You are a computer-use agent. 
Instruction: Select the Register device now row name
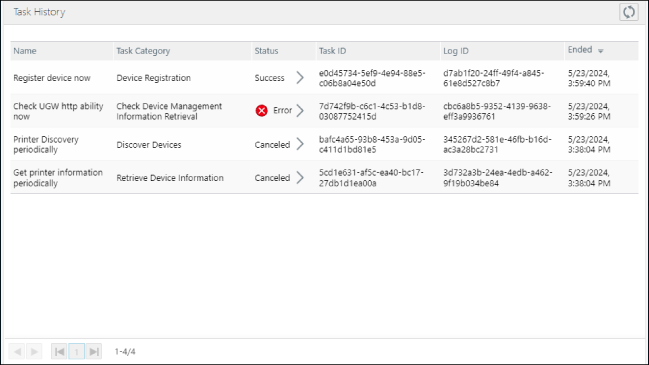[x=52, y=78]
